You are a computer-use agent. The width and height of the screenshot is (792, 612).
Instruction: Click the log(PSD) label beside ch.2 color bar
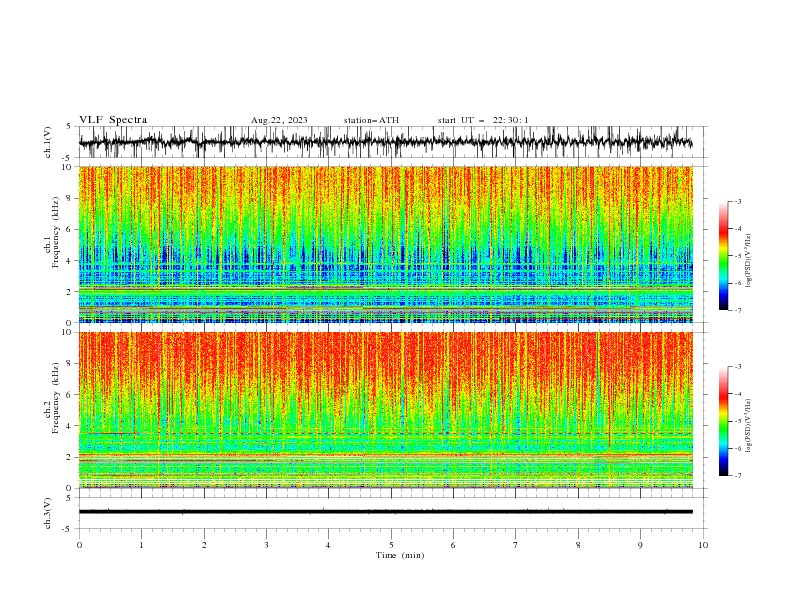point(749,426)
